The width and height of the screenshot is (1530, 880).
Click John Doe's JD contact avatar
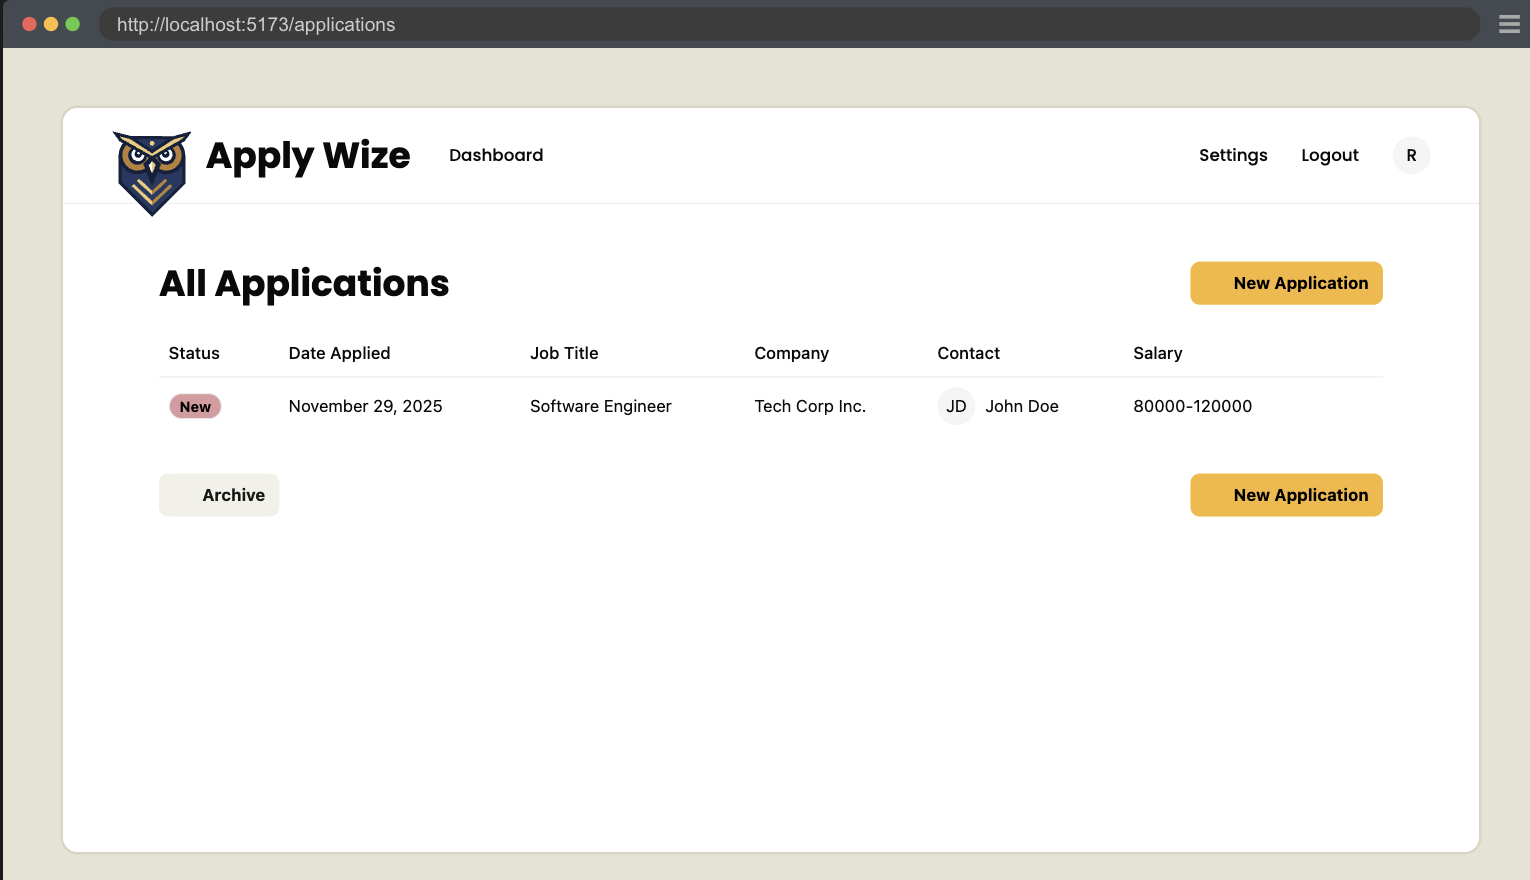pos(956,406)
